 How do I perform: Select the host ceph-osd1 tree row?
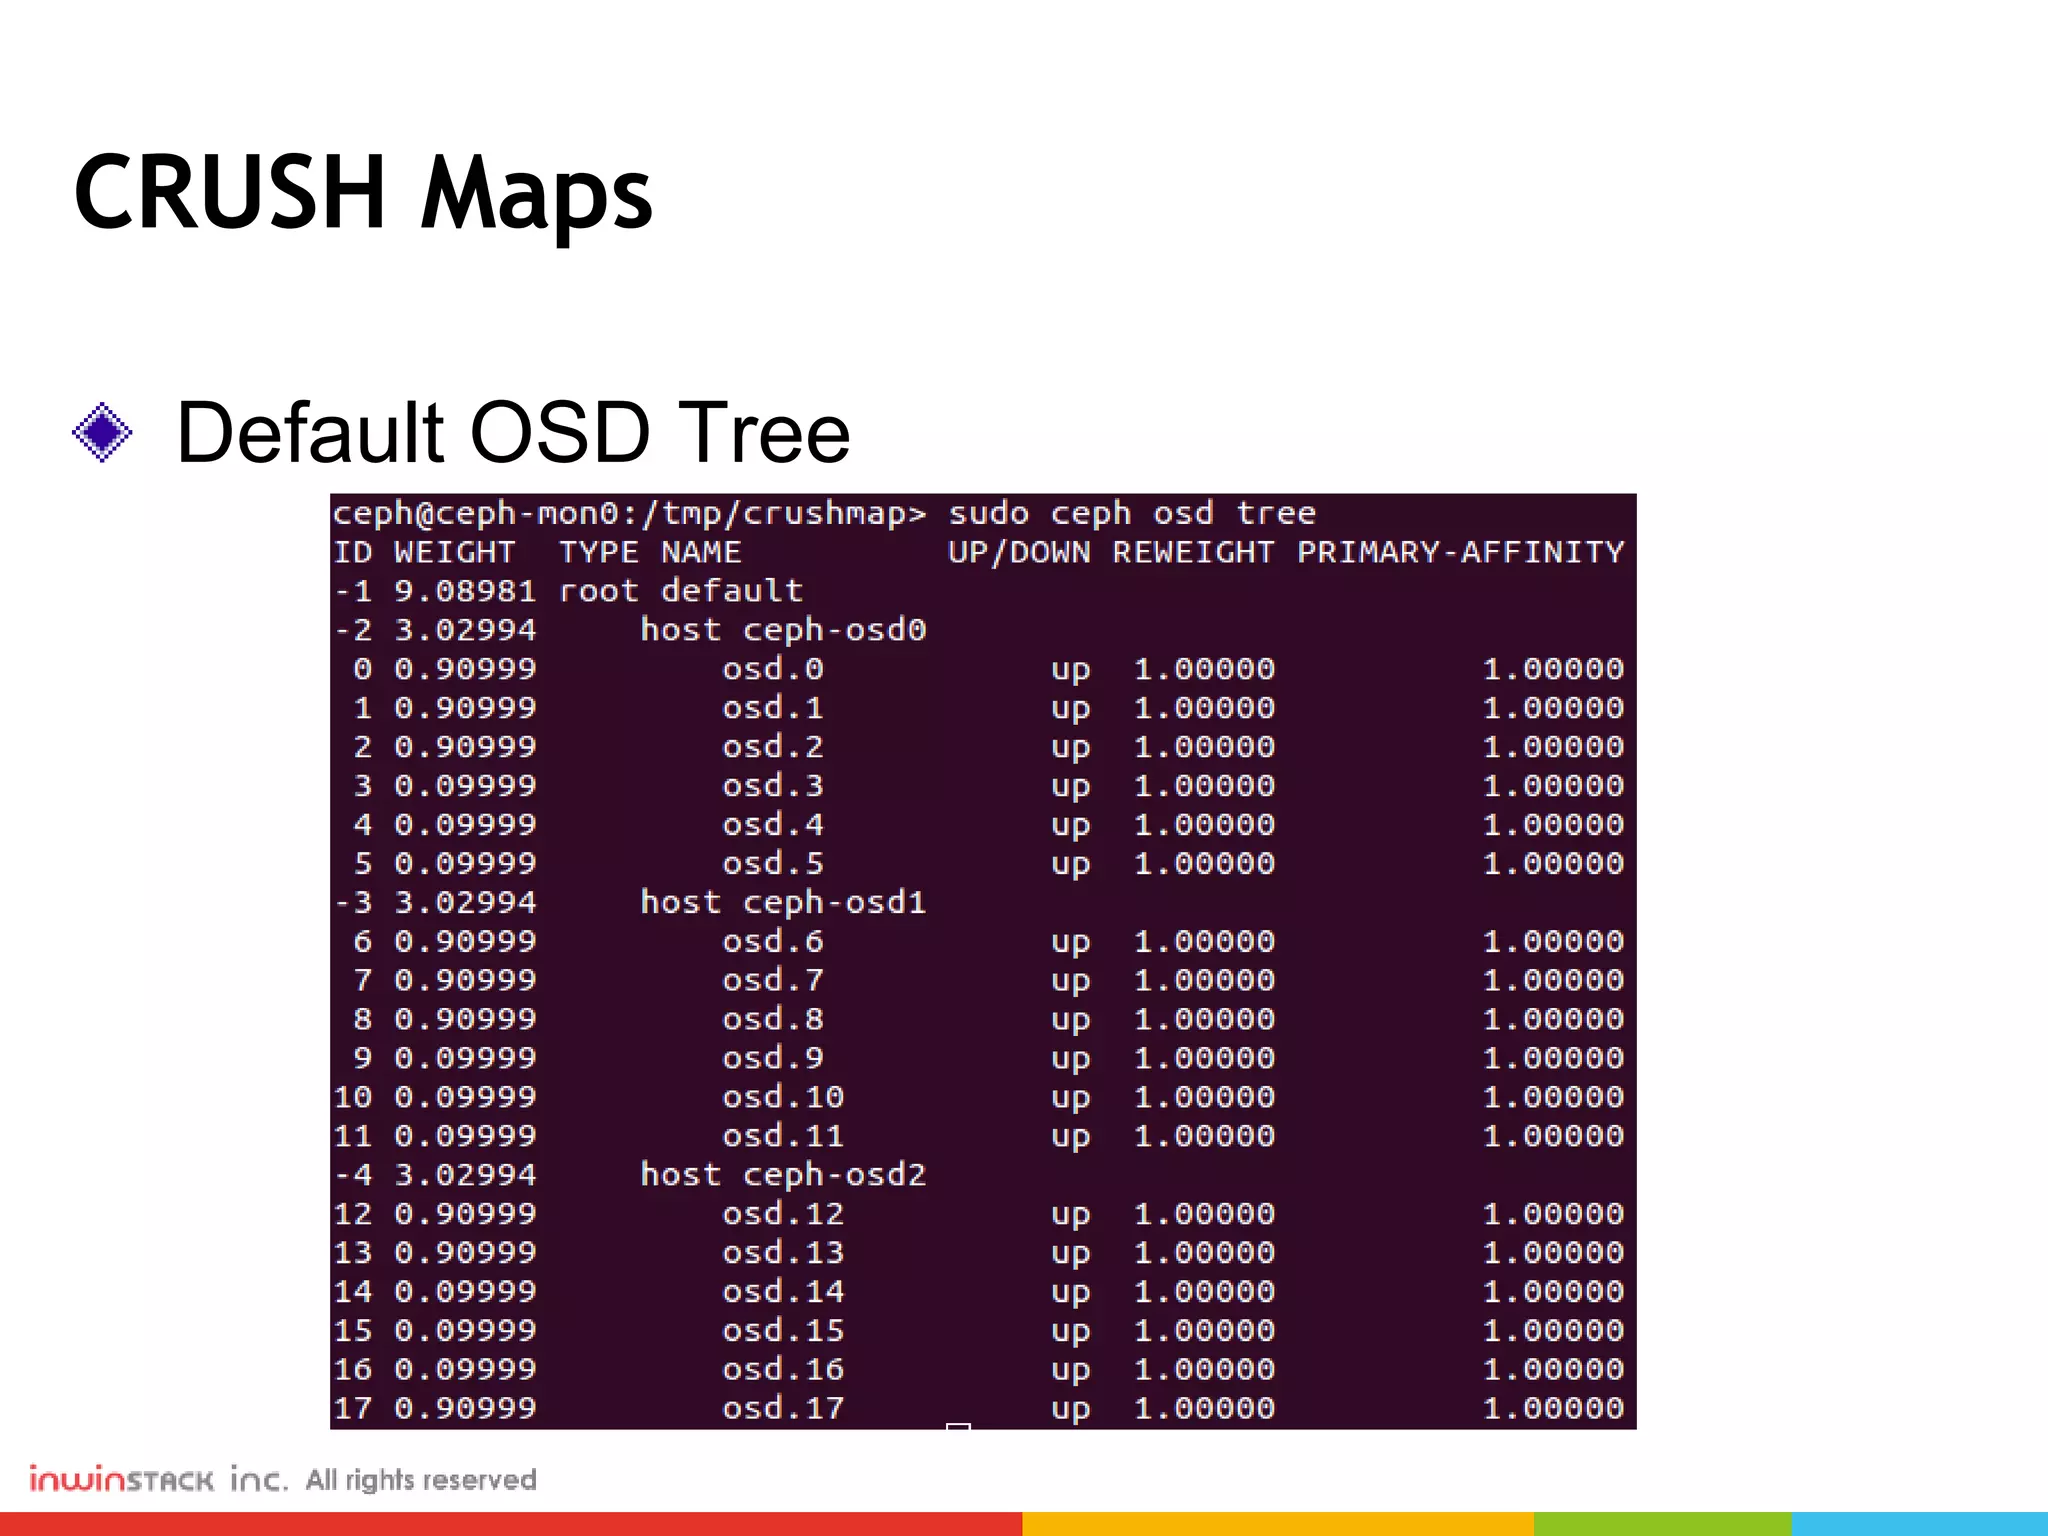pos(783,902)
